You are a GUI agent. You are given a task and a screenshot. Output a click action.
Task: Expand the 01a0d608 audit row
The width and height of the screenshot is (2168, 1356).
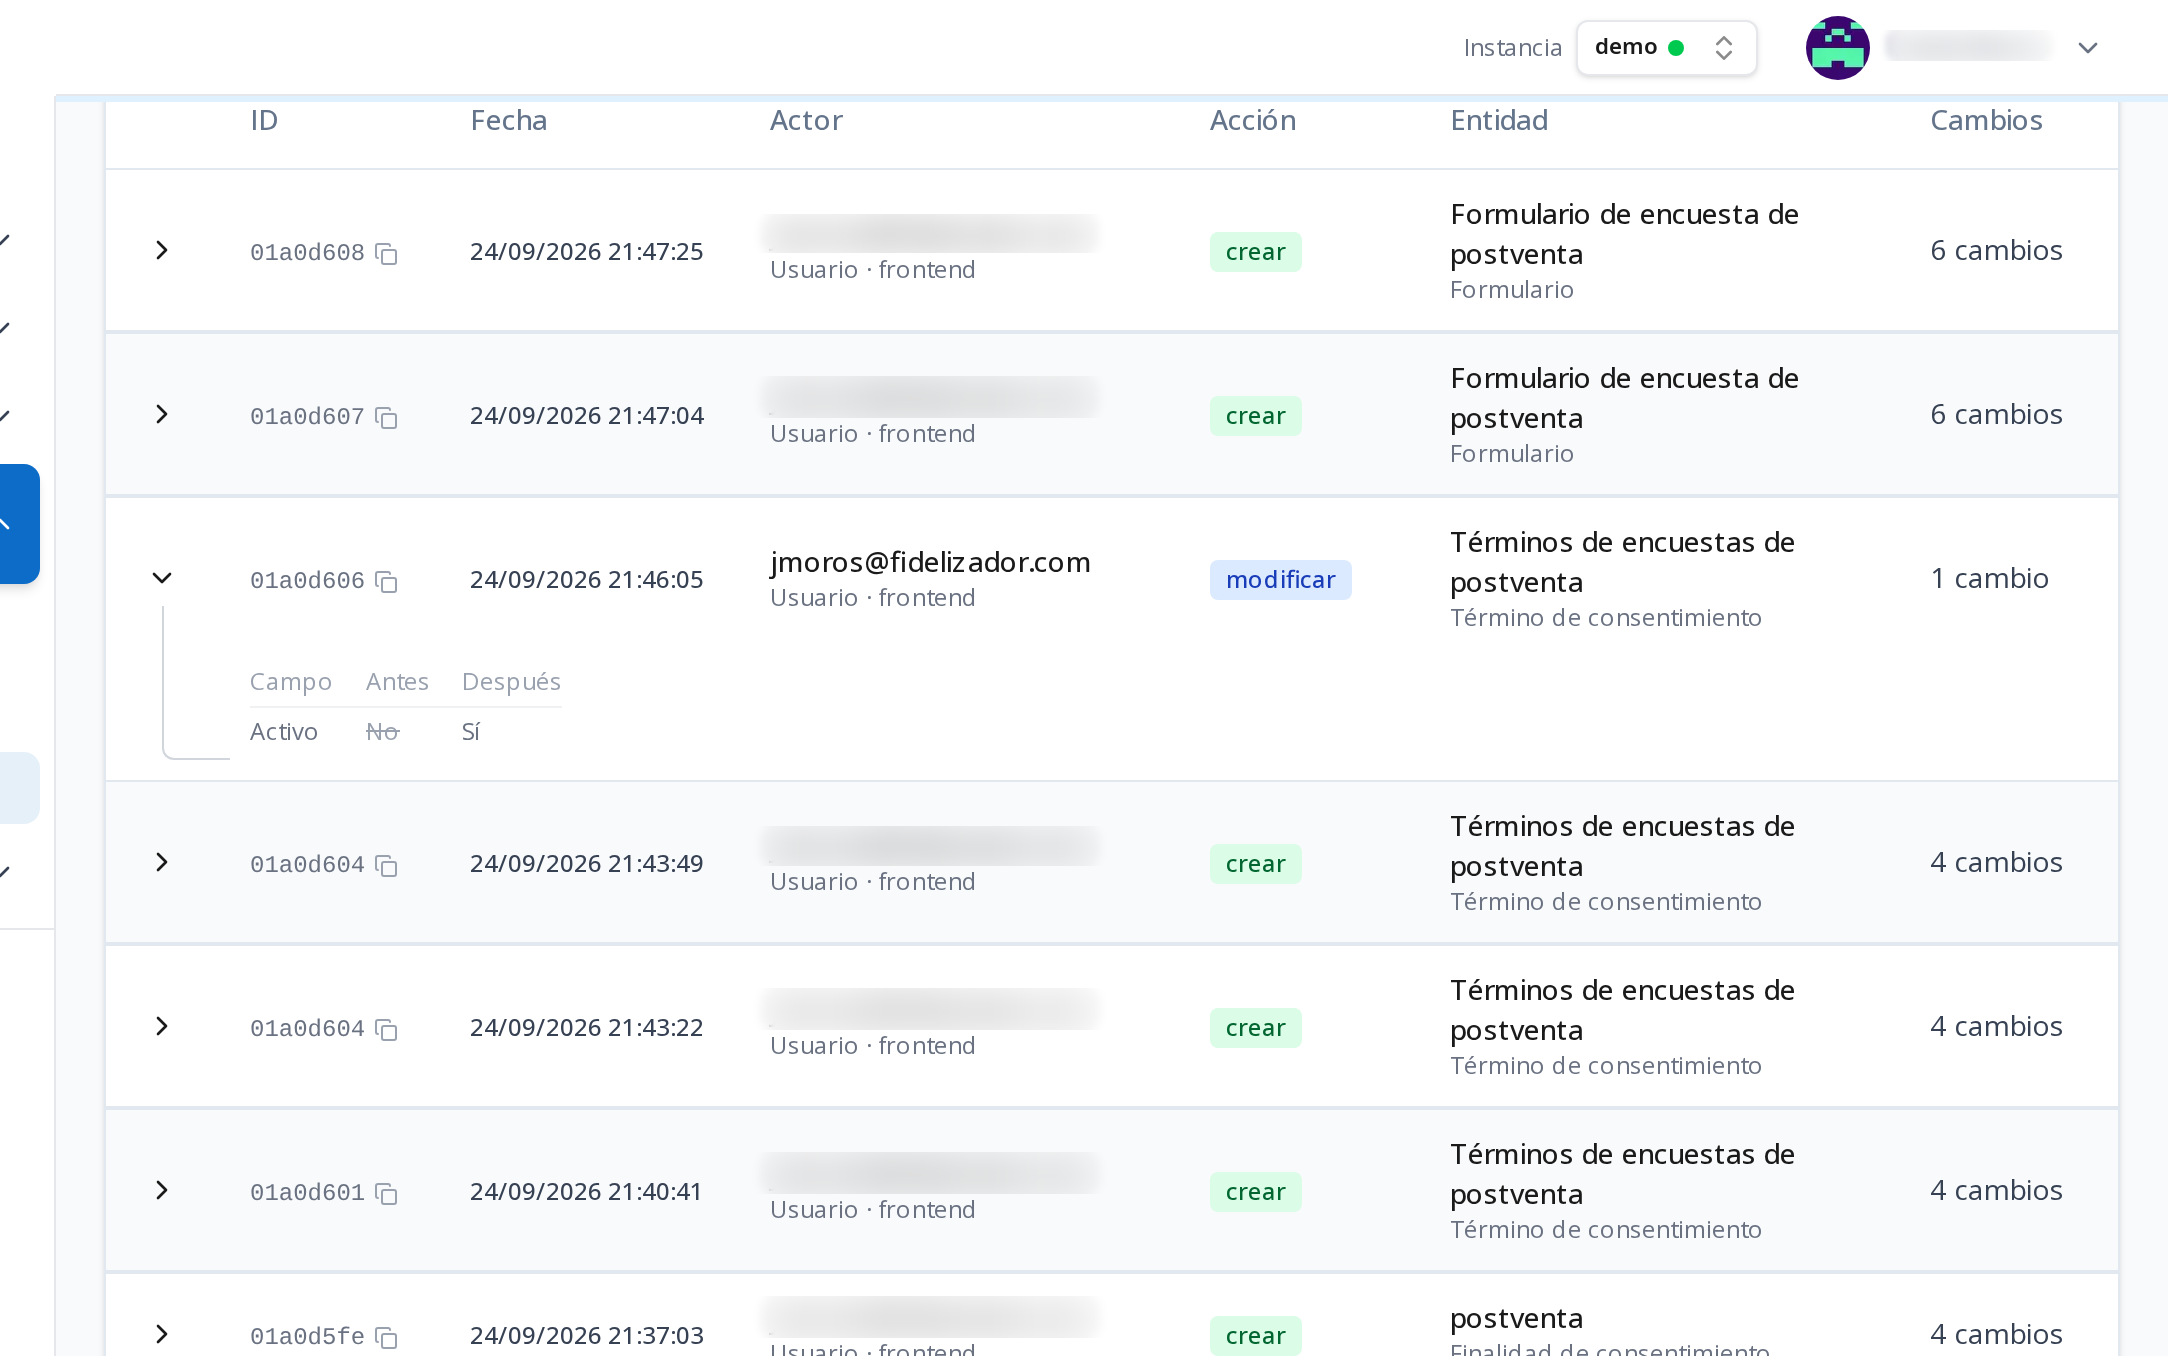[x=162, y=250]
